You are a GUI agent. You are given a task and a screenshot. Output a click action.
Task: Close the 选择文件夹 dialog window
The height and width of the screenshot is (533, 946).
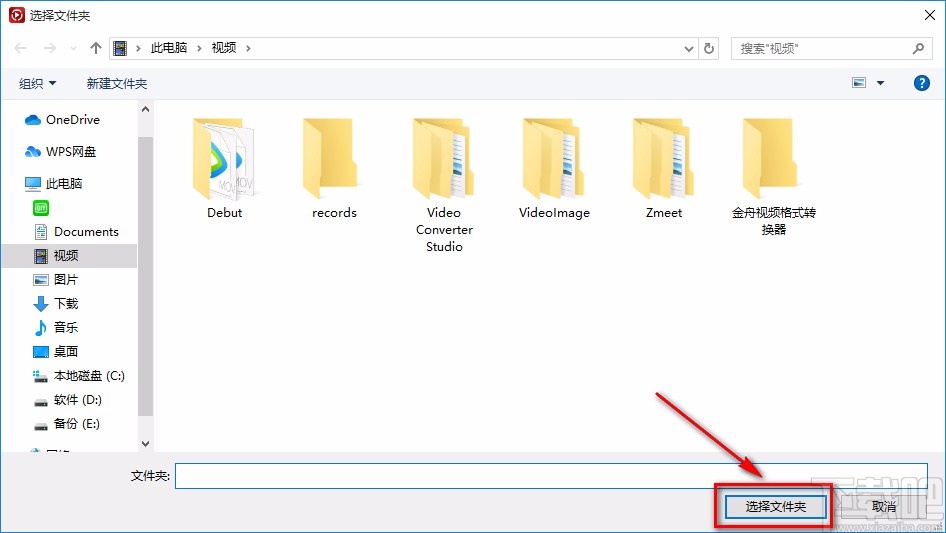pyautogui.click(x=930, y=15)
